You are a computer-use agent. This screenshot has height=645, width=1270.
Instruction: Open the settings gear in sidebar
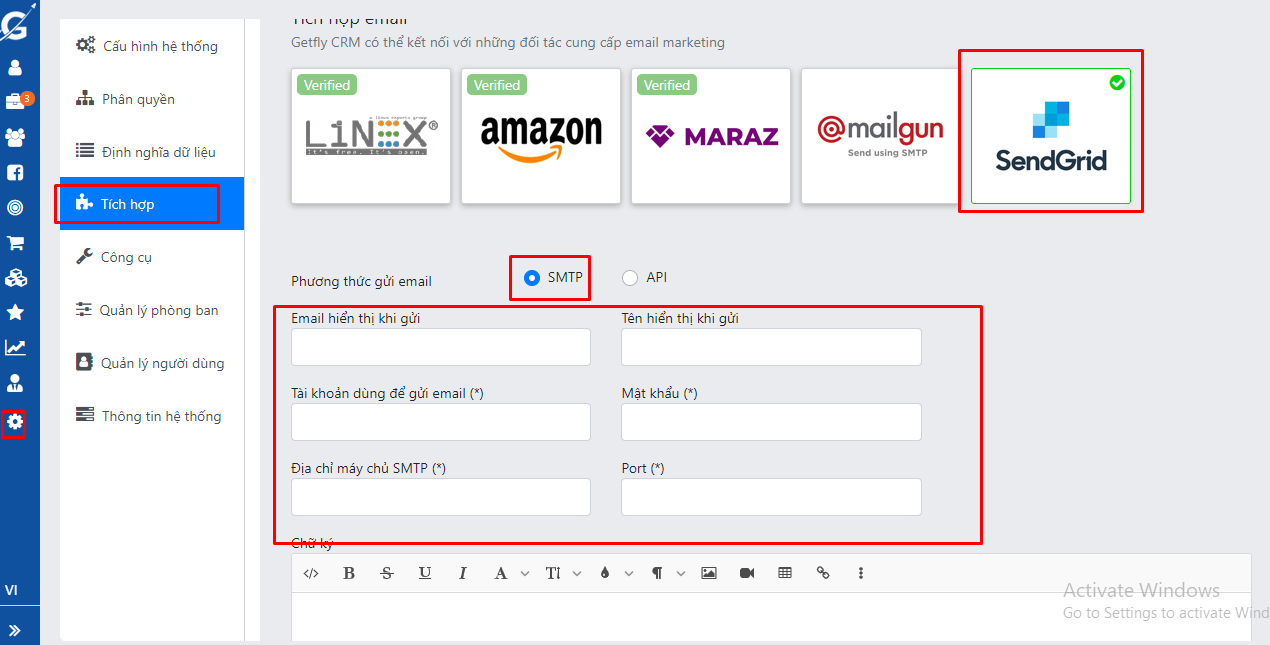[15, 422]
